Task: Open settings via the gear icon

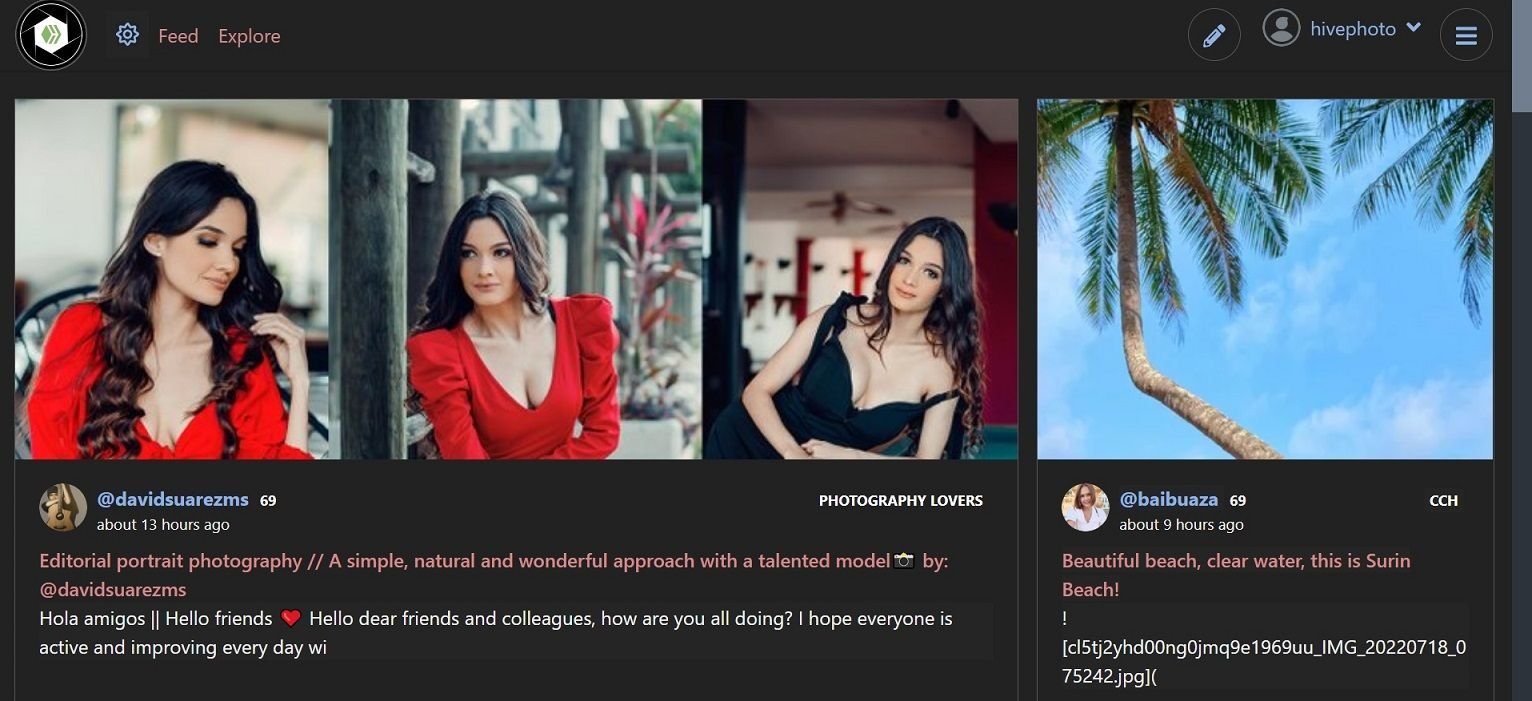Action: tap(127, 35)
